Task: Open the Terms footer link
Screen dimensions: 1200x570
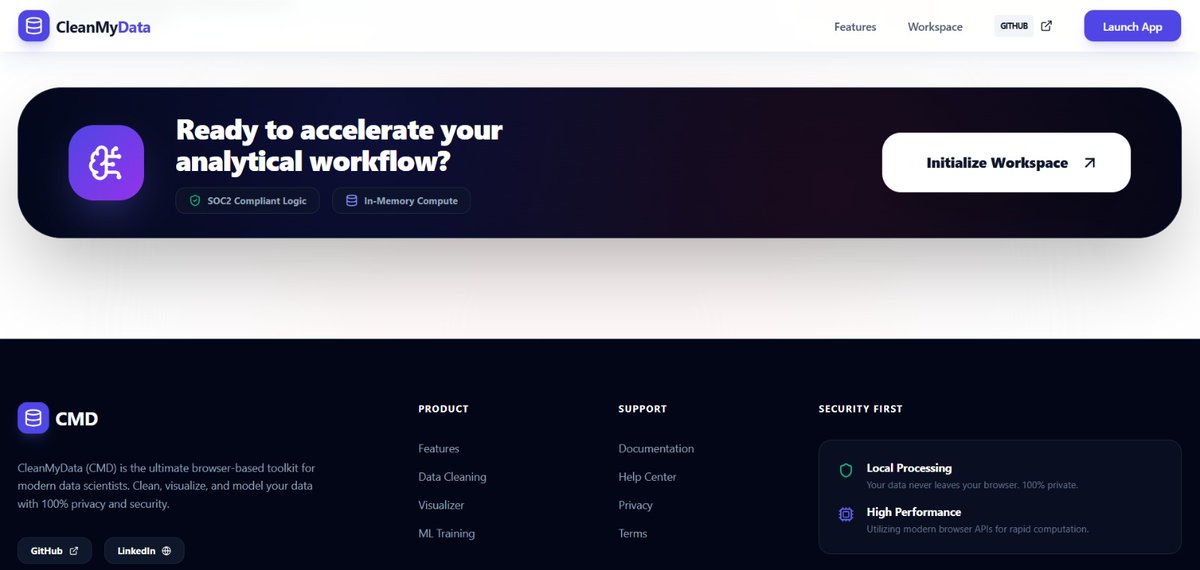Action: pyautogui.click(x=633, y=533)
